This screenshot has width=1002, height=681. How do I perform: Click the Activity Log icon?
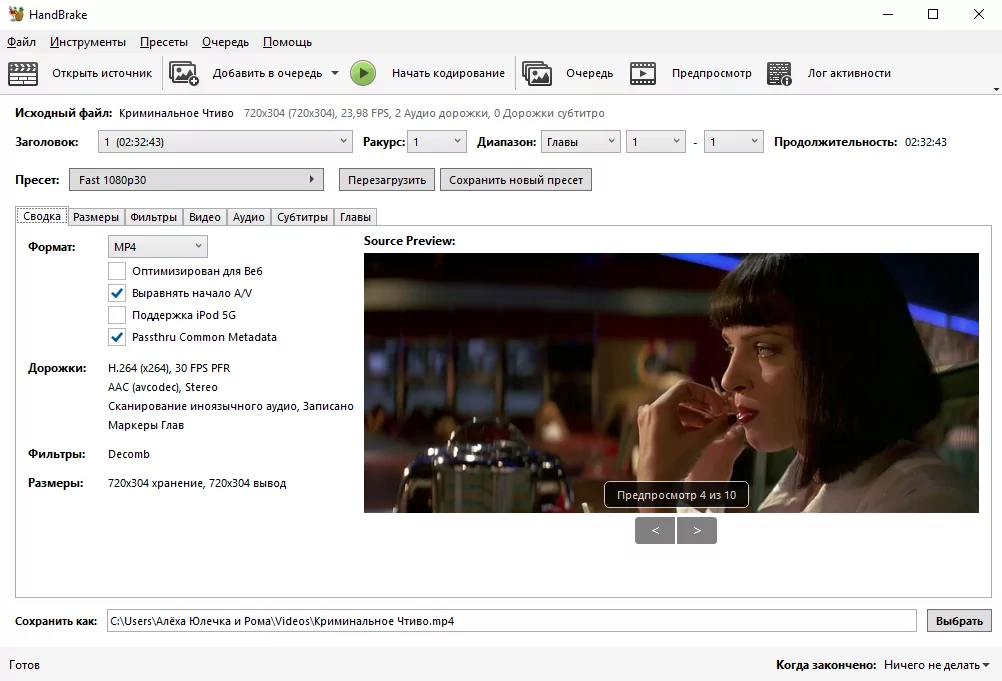(779, 73)
